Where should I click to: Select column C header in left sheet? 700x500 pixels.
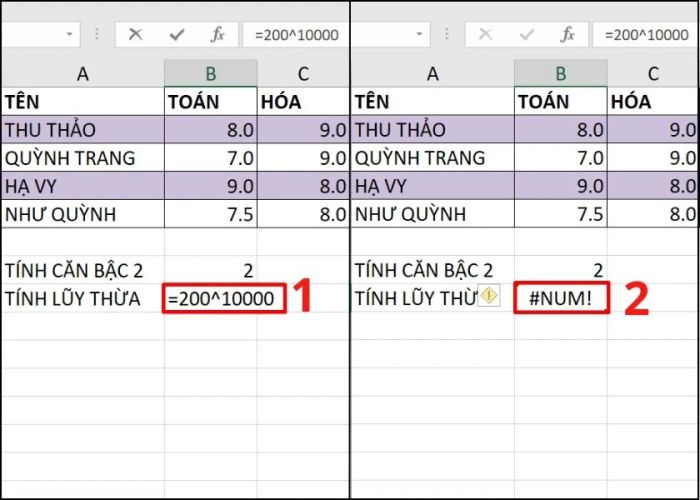coord(303,74)
